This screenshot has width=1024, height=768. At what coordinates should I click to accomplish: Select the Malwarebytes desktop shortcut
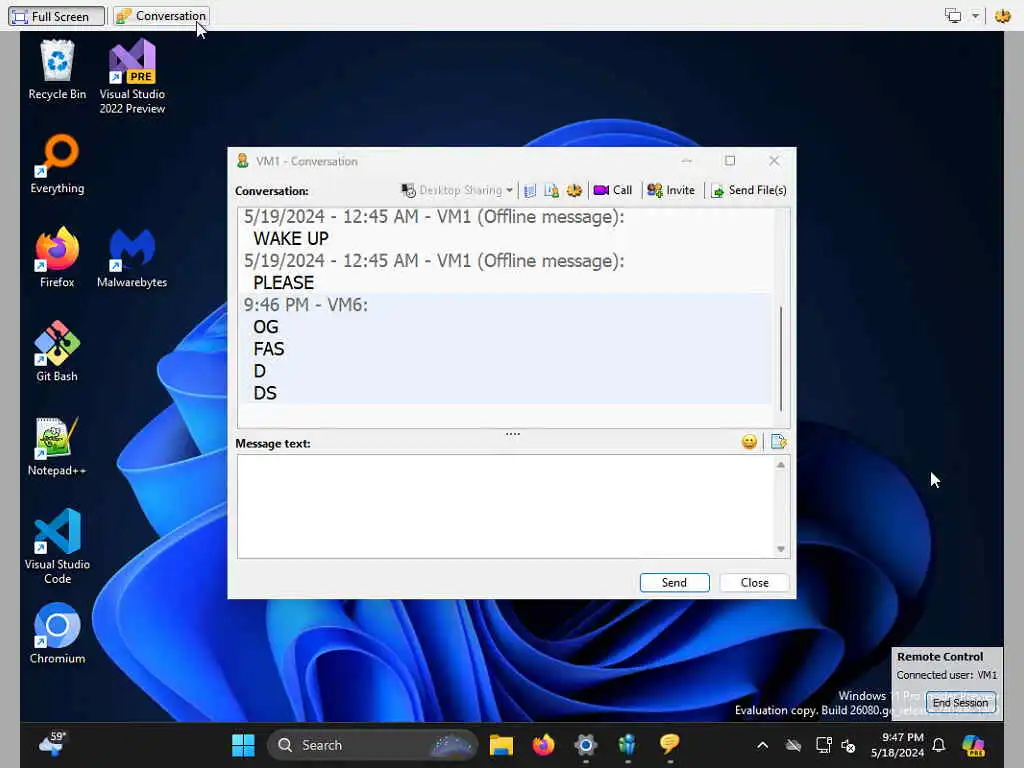(132, 257)
